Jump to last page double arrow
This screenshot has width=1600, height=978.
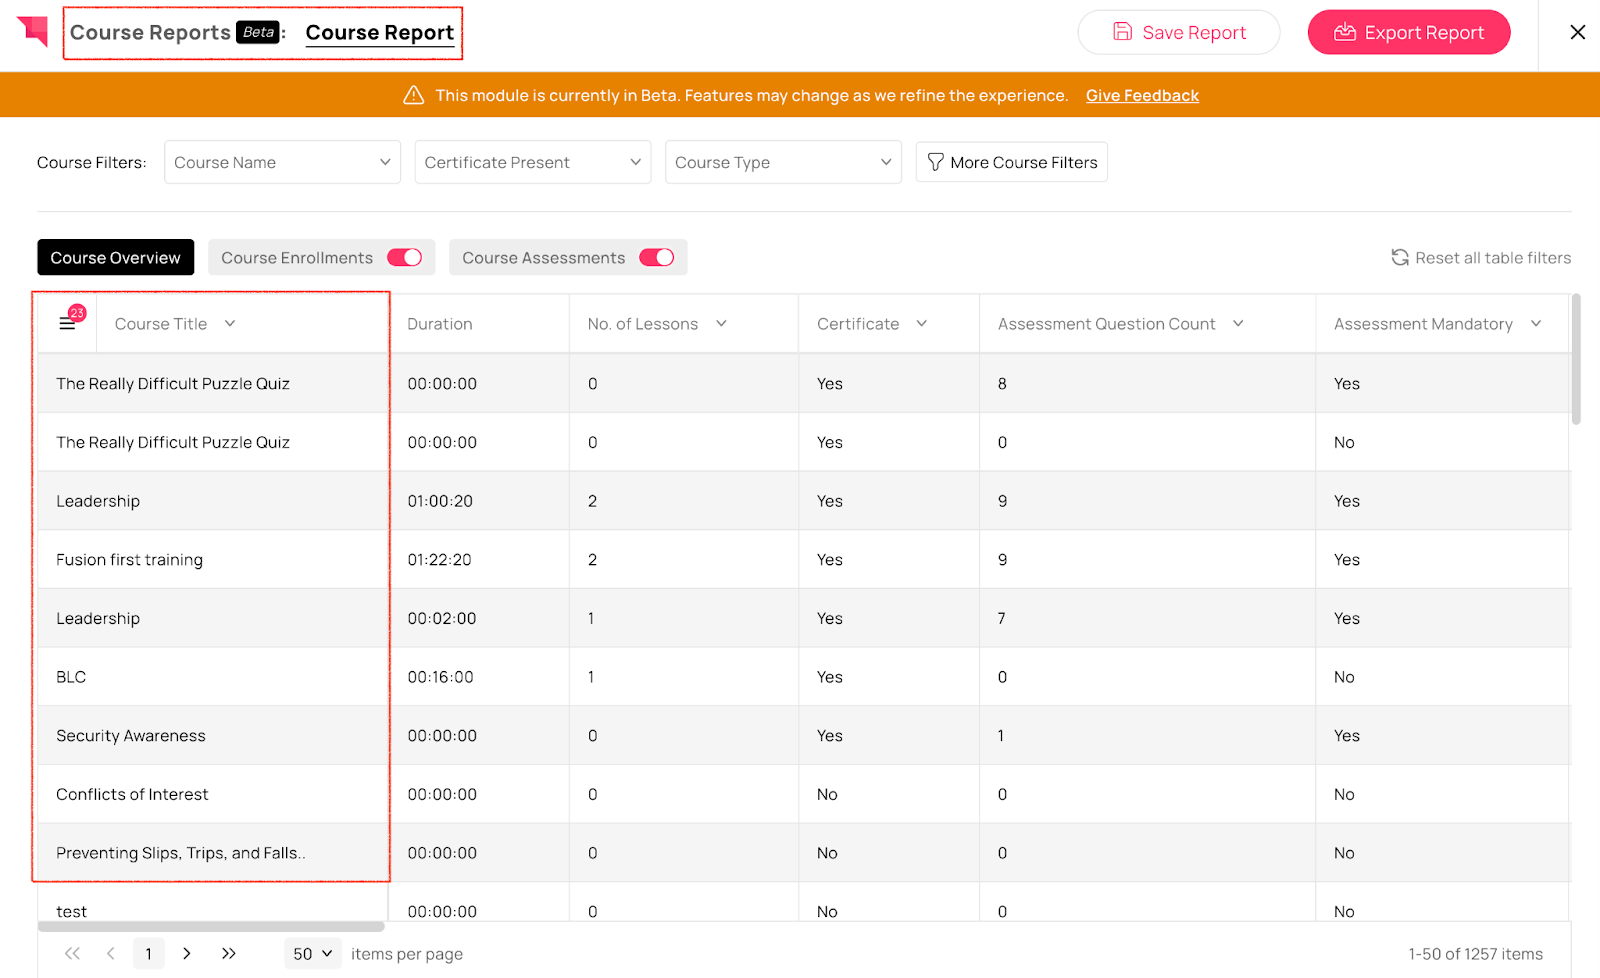229,953
